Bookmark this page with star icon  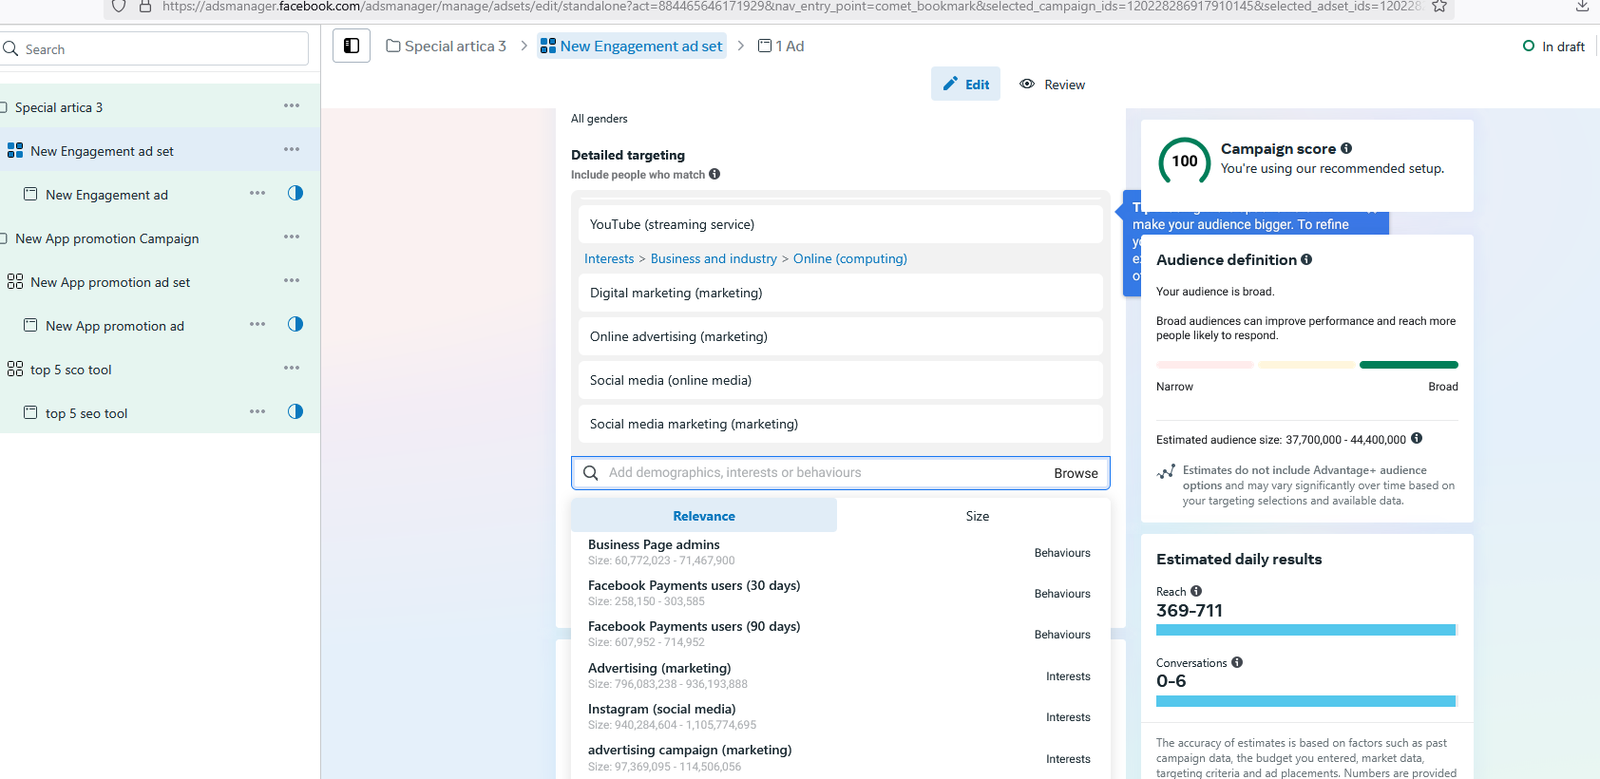pos(1439,6)
